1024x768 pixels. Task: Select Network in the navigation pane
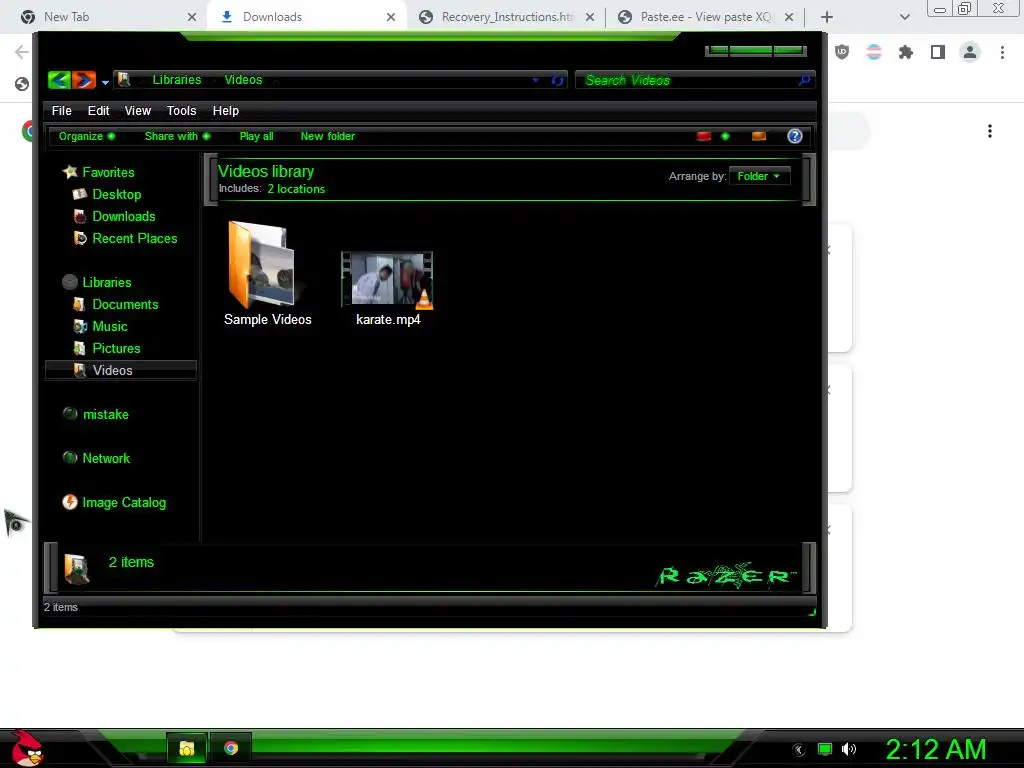coord(106,458)
